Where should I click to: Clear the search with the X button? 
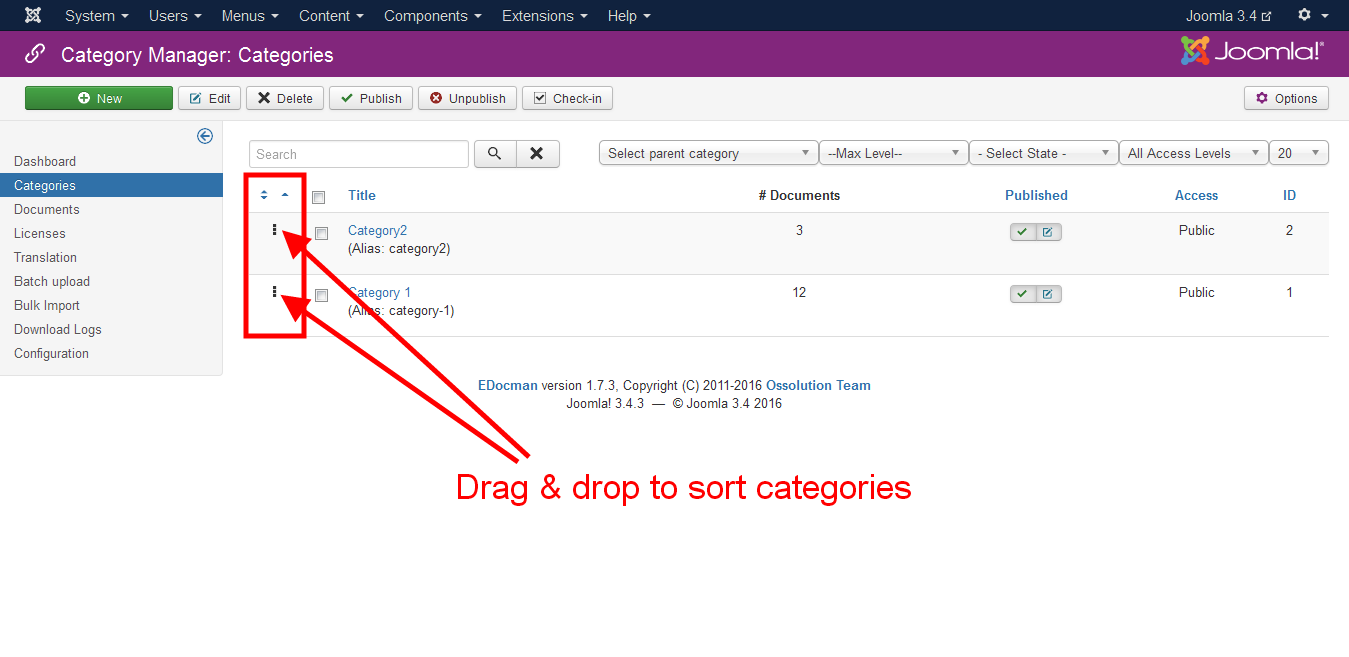pyautogui.click(x=537, y=154)
